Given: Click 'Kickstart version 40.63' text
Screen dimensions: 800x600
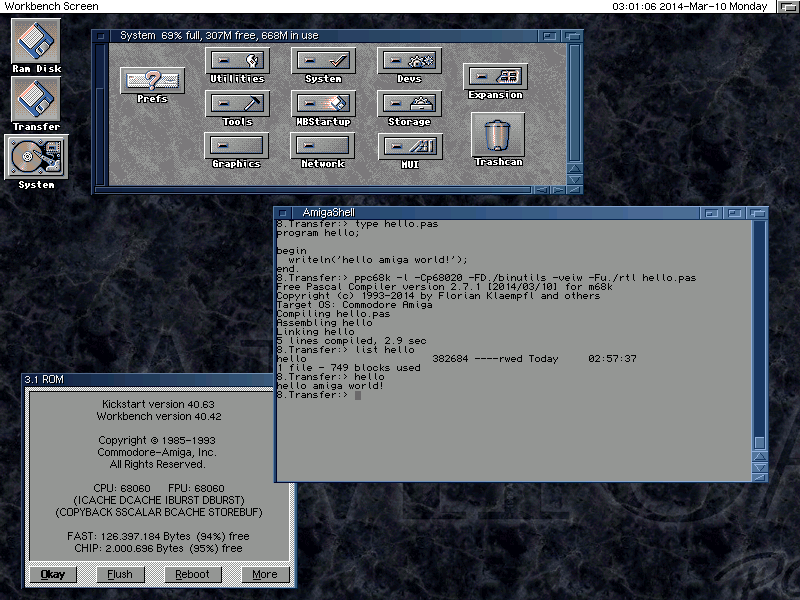Looking at the screenshot, I should click(x=158, y=404).
